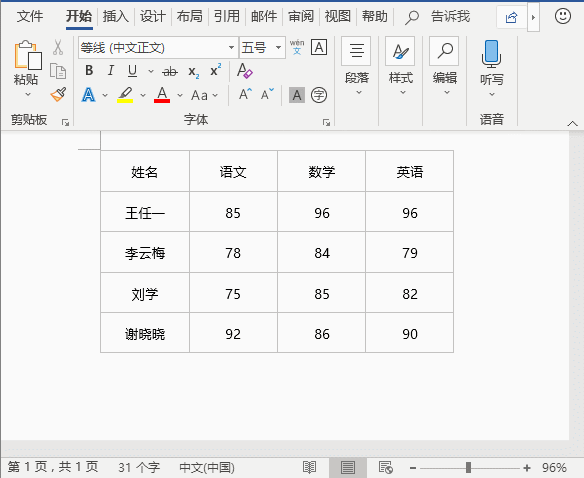Click the table cell 王任一
This screenshot has width=584, height=478.
tap(145, 213)
